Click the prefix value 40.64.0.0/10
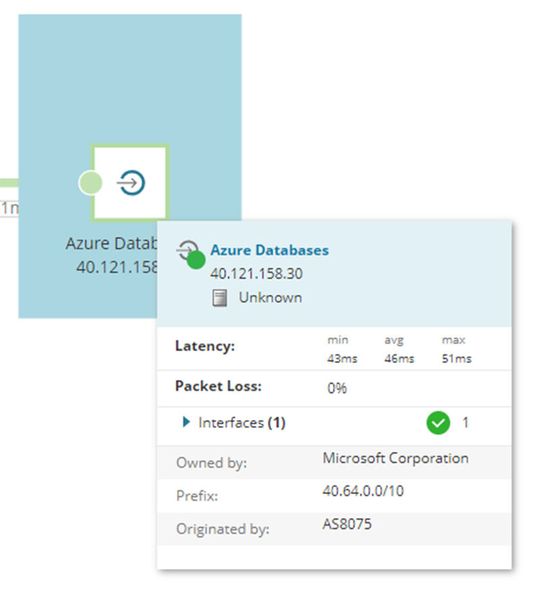Image resolution: width=540 pixels, height=600 pixels. point(363,491)
